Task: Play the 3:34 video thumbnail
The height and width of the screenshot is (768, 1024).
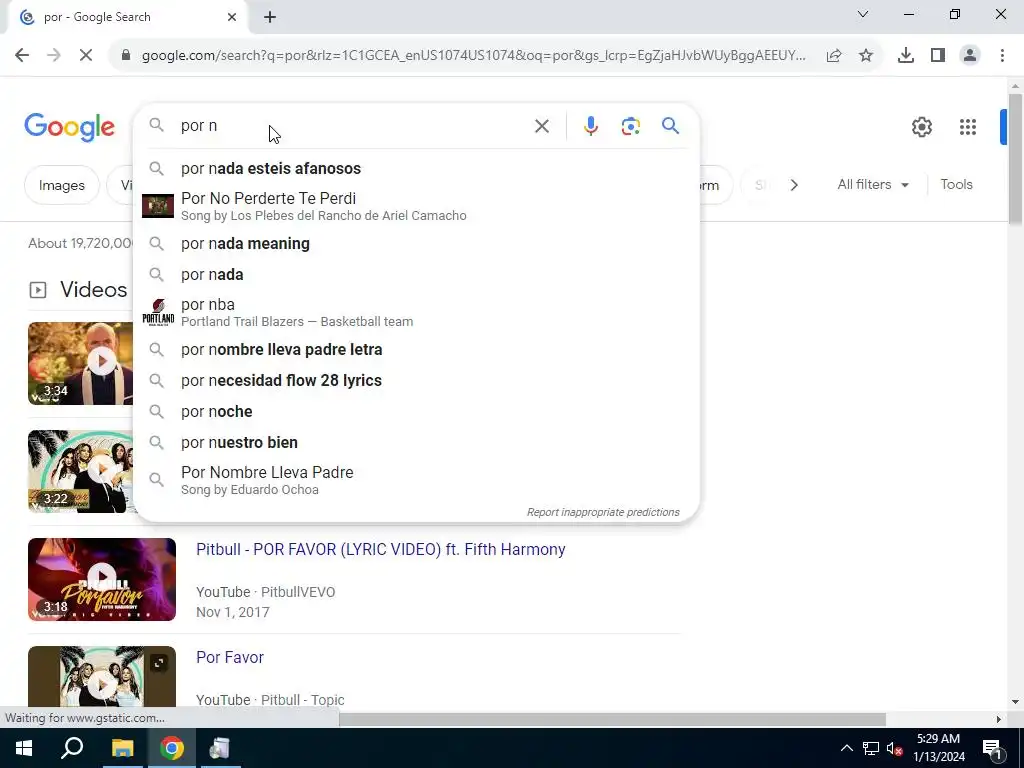Action: point(80,363)
